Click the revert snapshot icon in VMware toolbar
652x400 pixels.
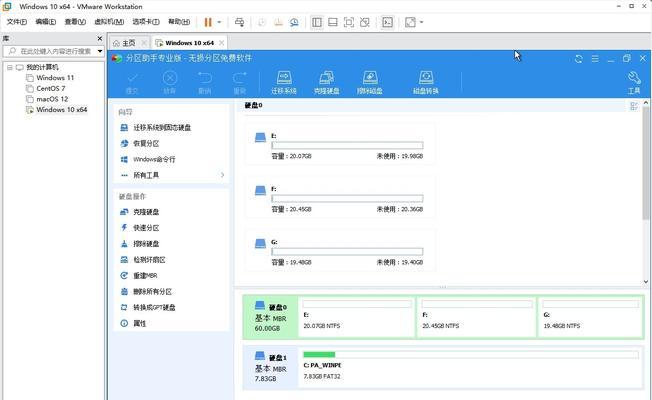click(278, 22)
